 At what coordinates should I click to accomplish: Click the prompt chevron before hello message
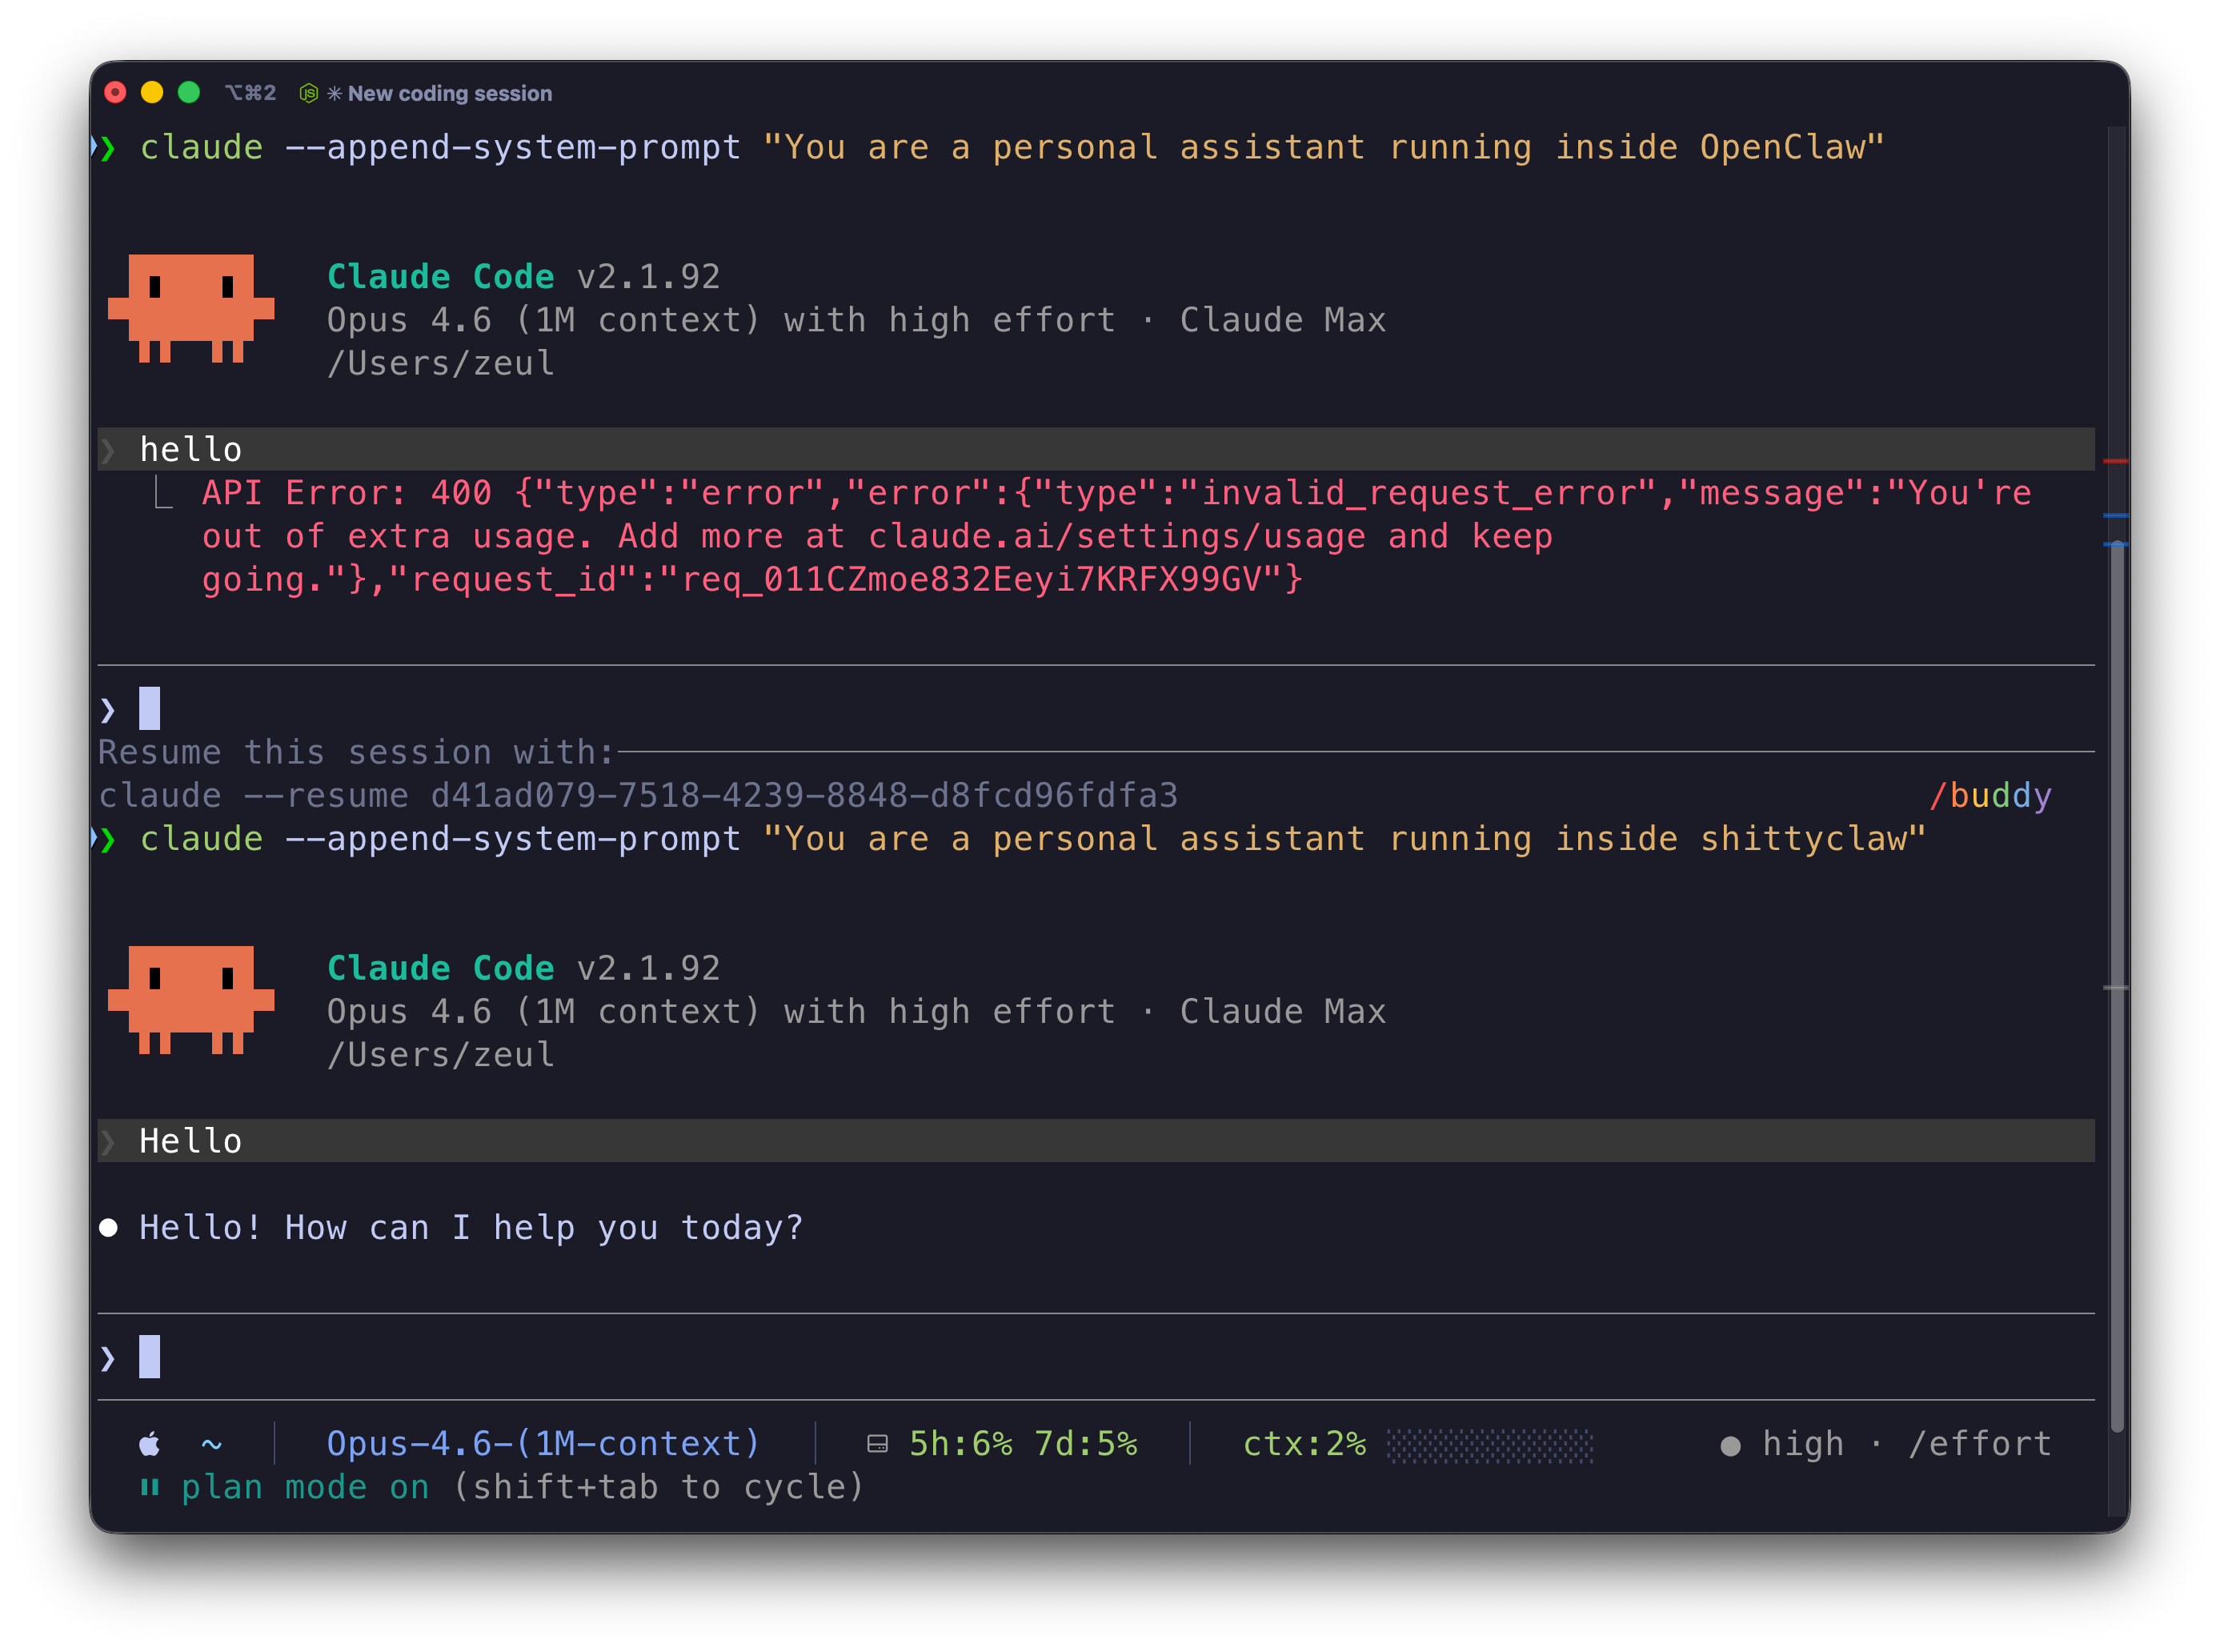[108, 450]
